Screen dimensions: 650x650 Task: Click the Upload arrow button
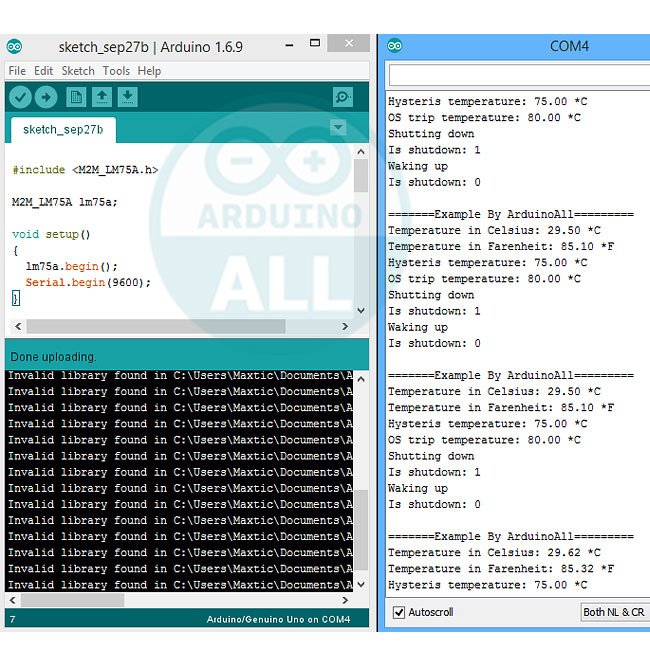pyautogui.click(x=46, y=97)
